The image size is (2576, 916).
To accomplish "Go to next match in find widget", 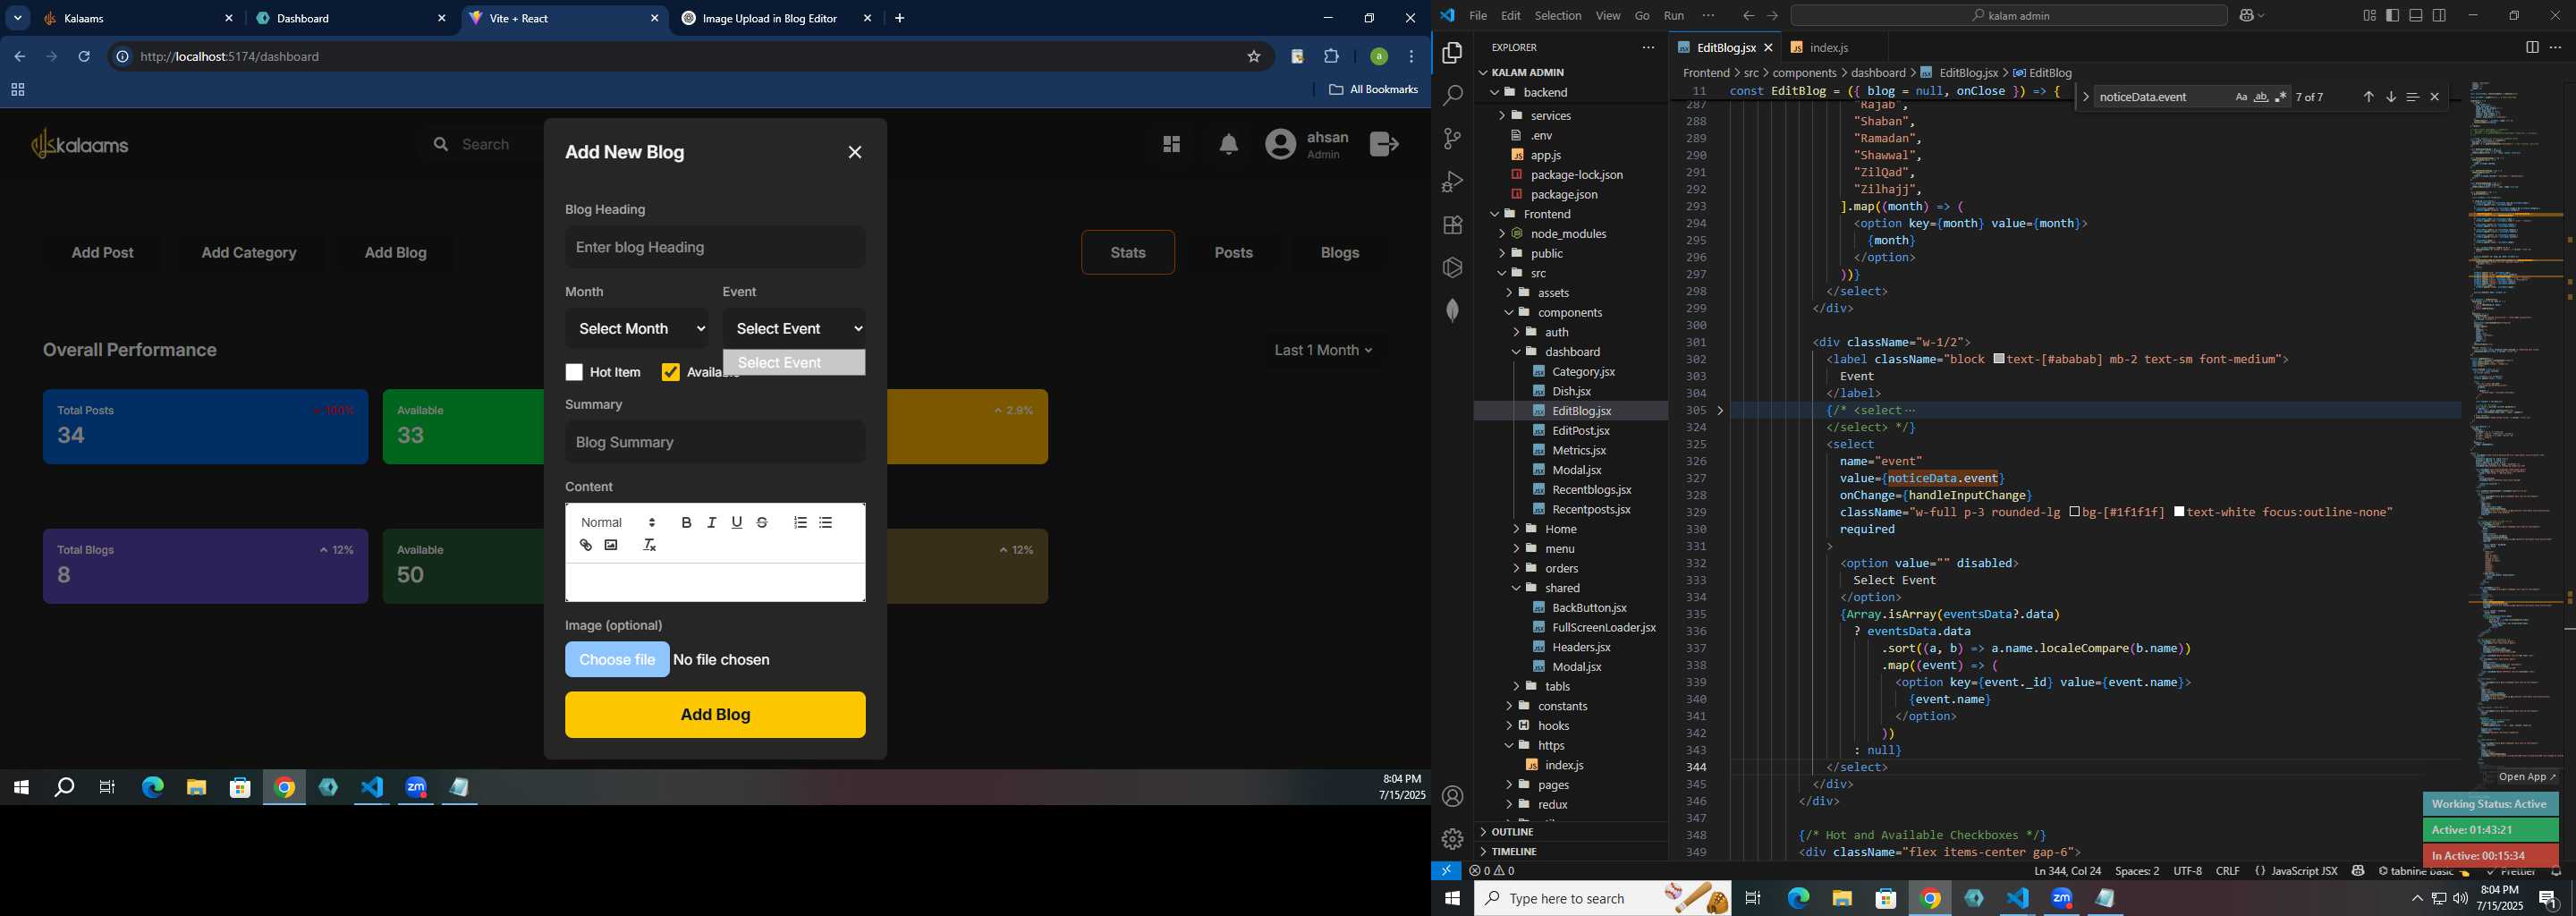I will (2391, 97).
